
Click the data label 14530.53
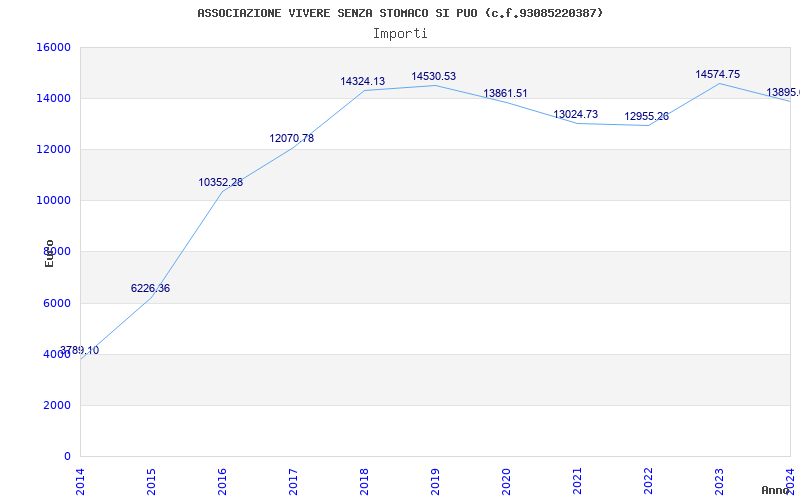pyautogui.click(x=434, y=76)
